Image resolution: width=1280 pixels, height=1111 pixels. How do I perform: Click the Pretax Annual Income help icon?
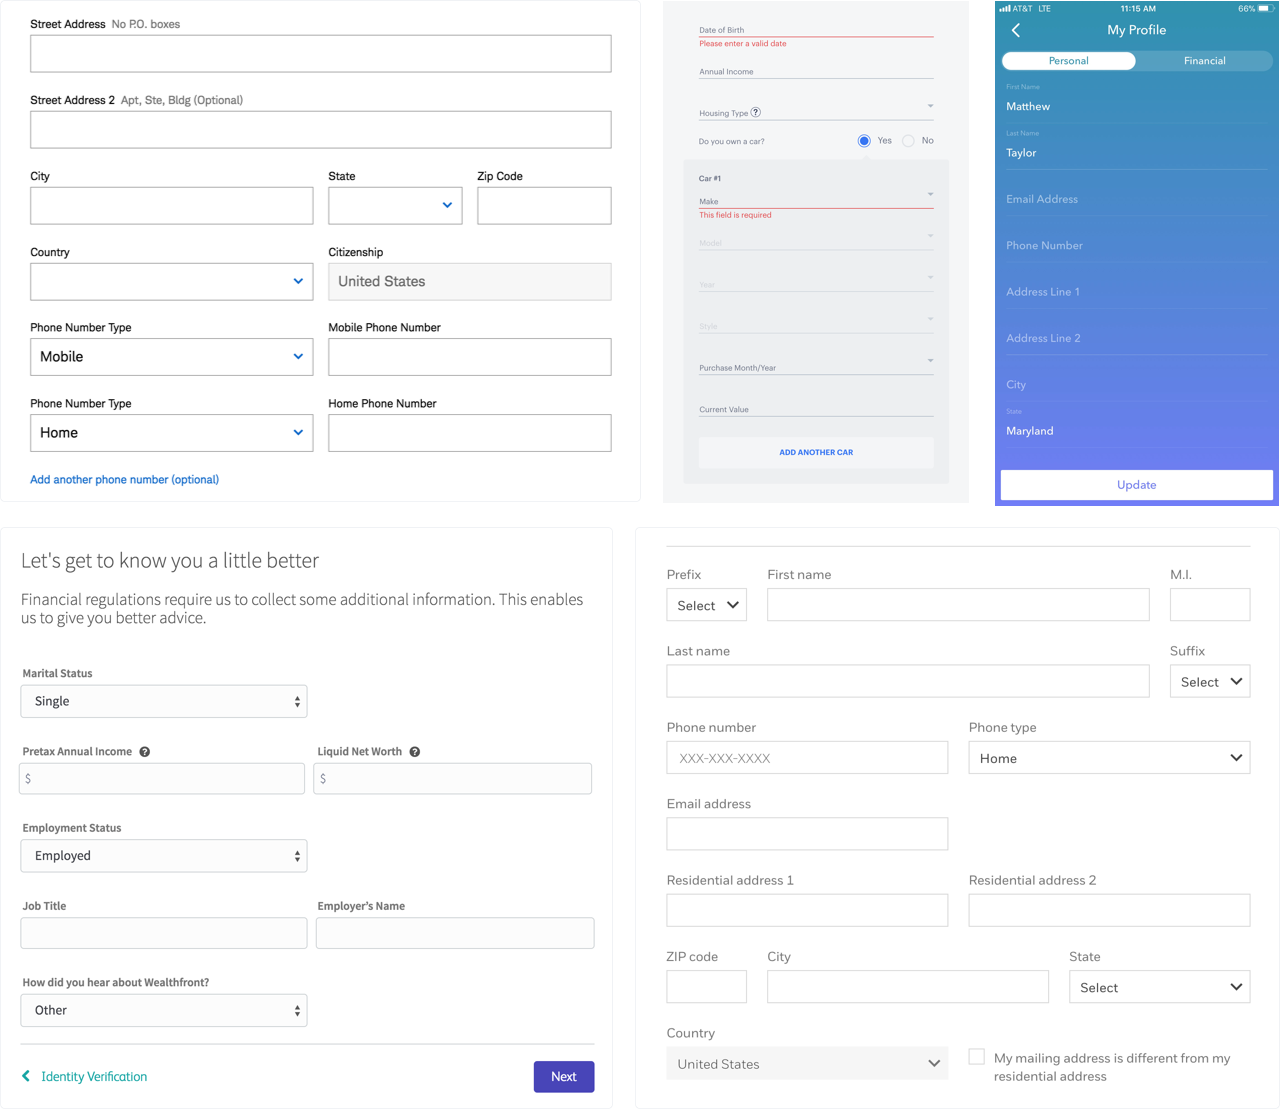point(145,752)
